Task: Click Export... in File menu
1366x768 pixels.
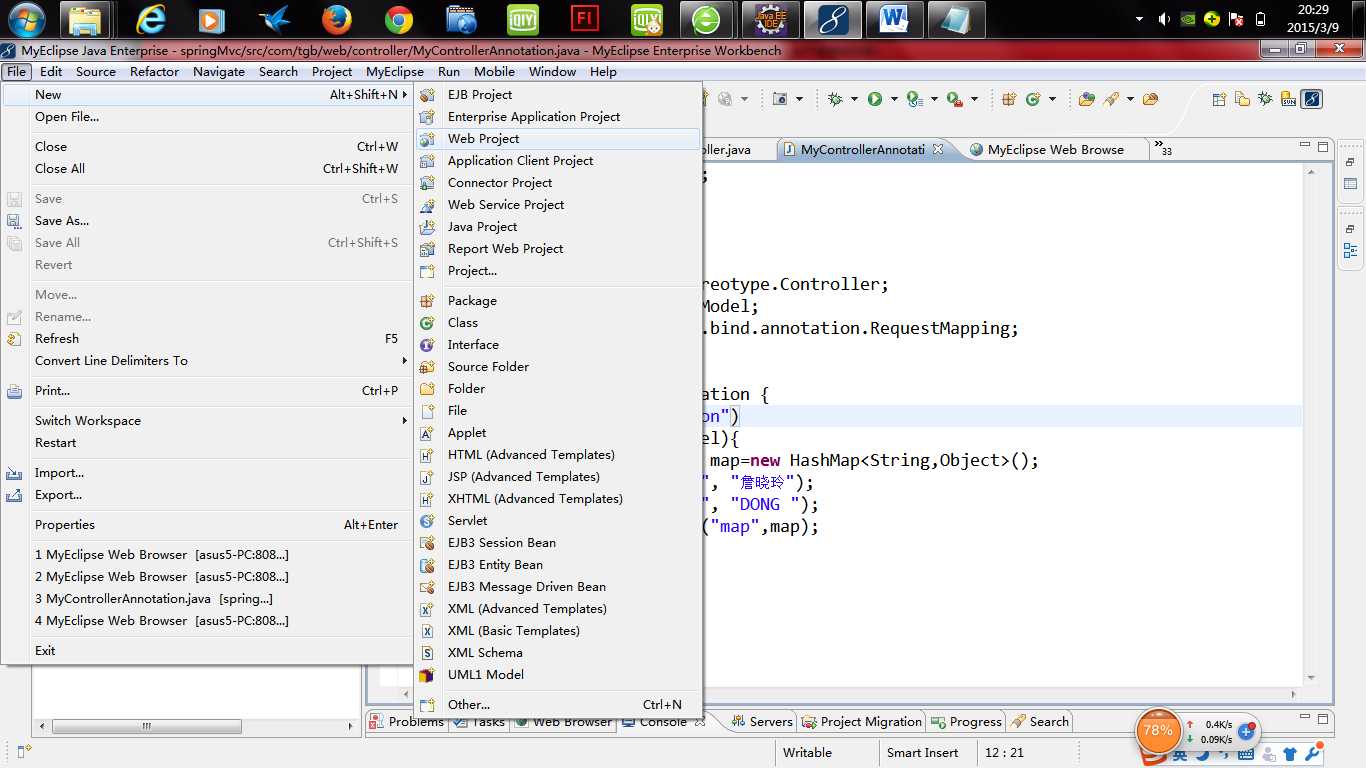Action: pyautogui.click(x=209, y=495)
